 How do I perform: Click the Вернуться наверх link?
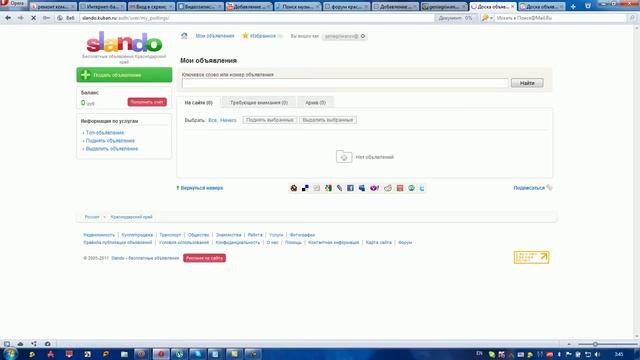pos(202,188)
